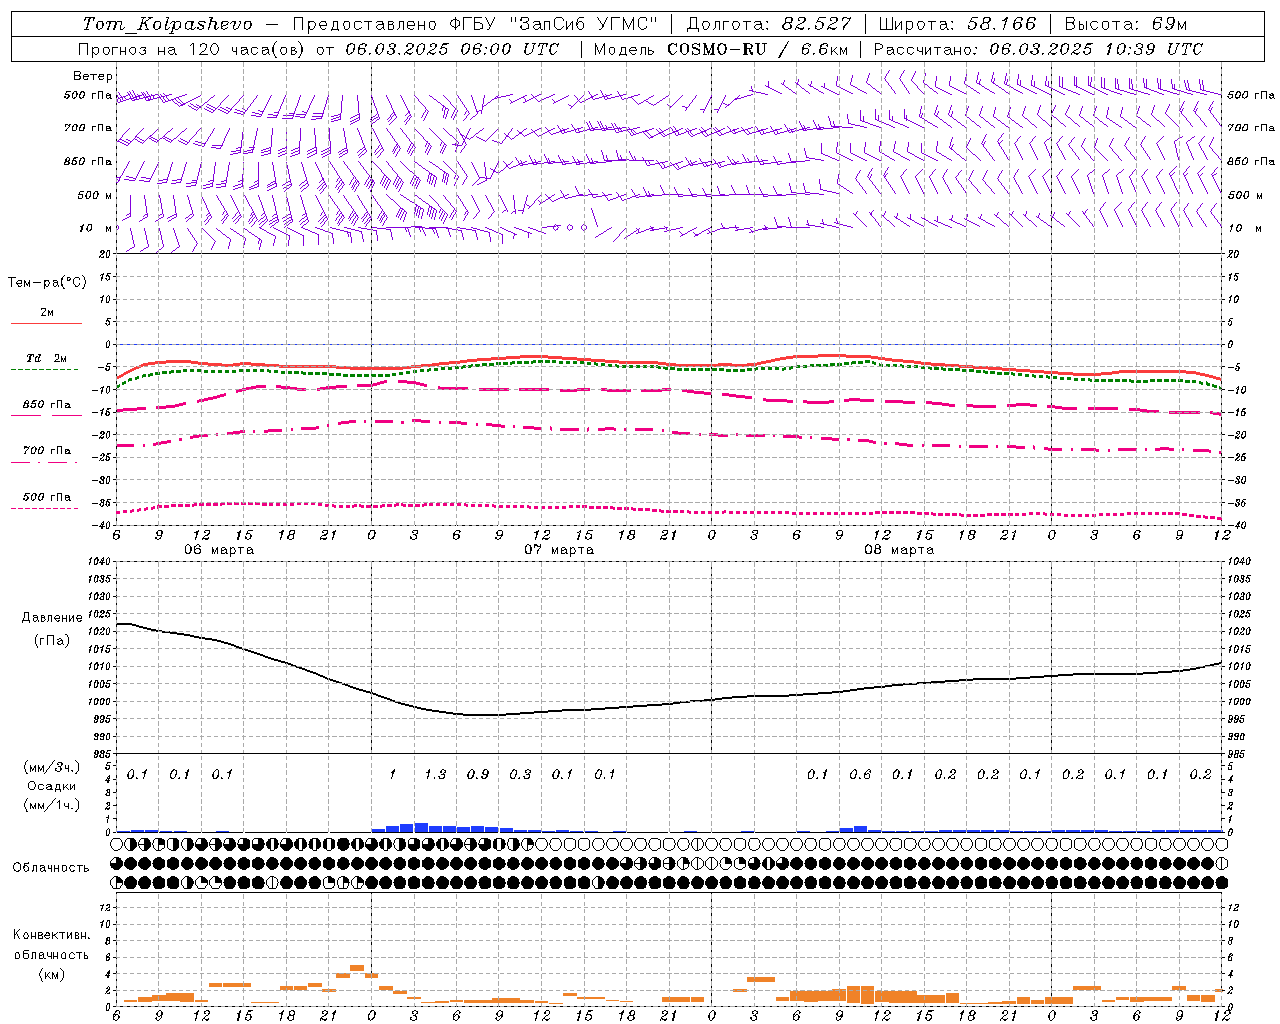This screenshot has height=1024, width=1280.
Task: Click the model label "COSMO-RU / 6.6км"
Action: coord(757,49)
